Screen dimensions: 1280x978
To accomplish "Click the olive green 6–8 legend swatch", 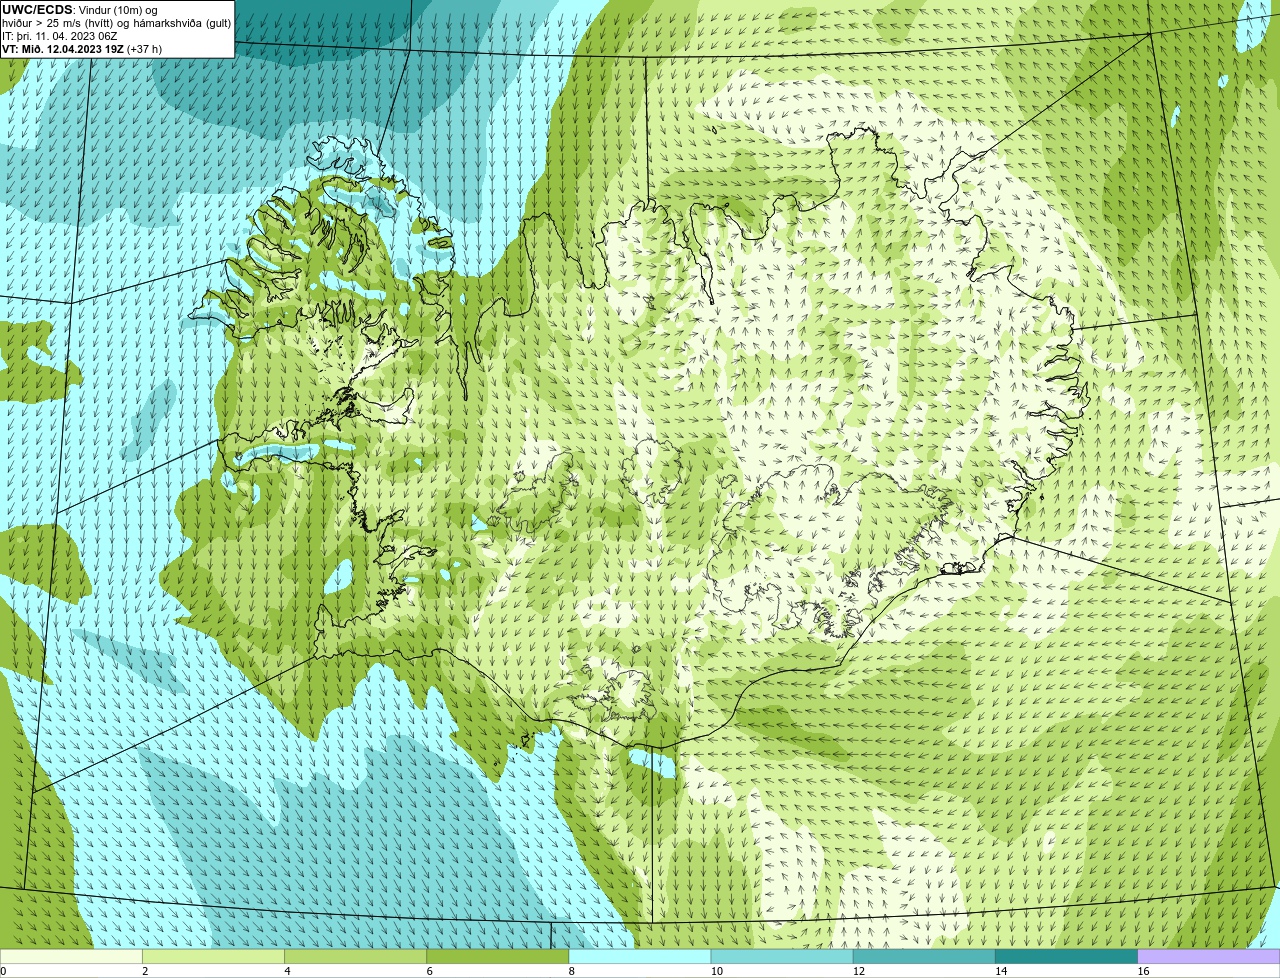I will click(497, 957).
